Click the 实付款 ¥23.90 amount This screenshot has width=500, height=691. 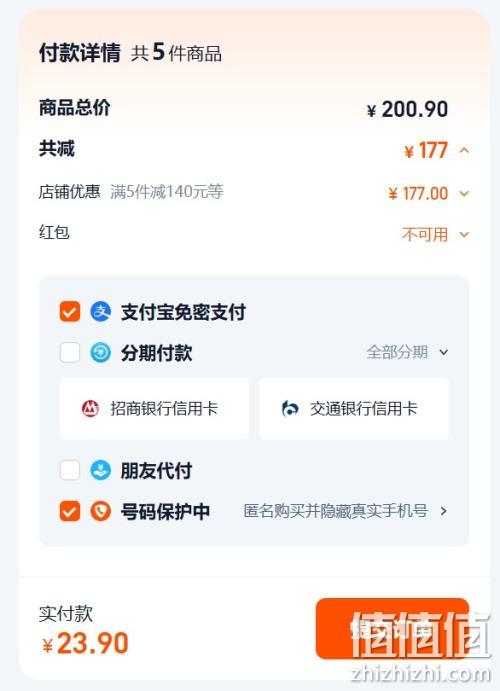point(85,643)
